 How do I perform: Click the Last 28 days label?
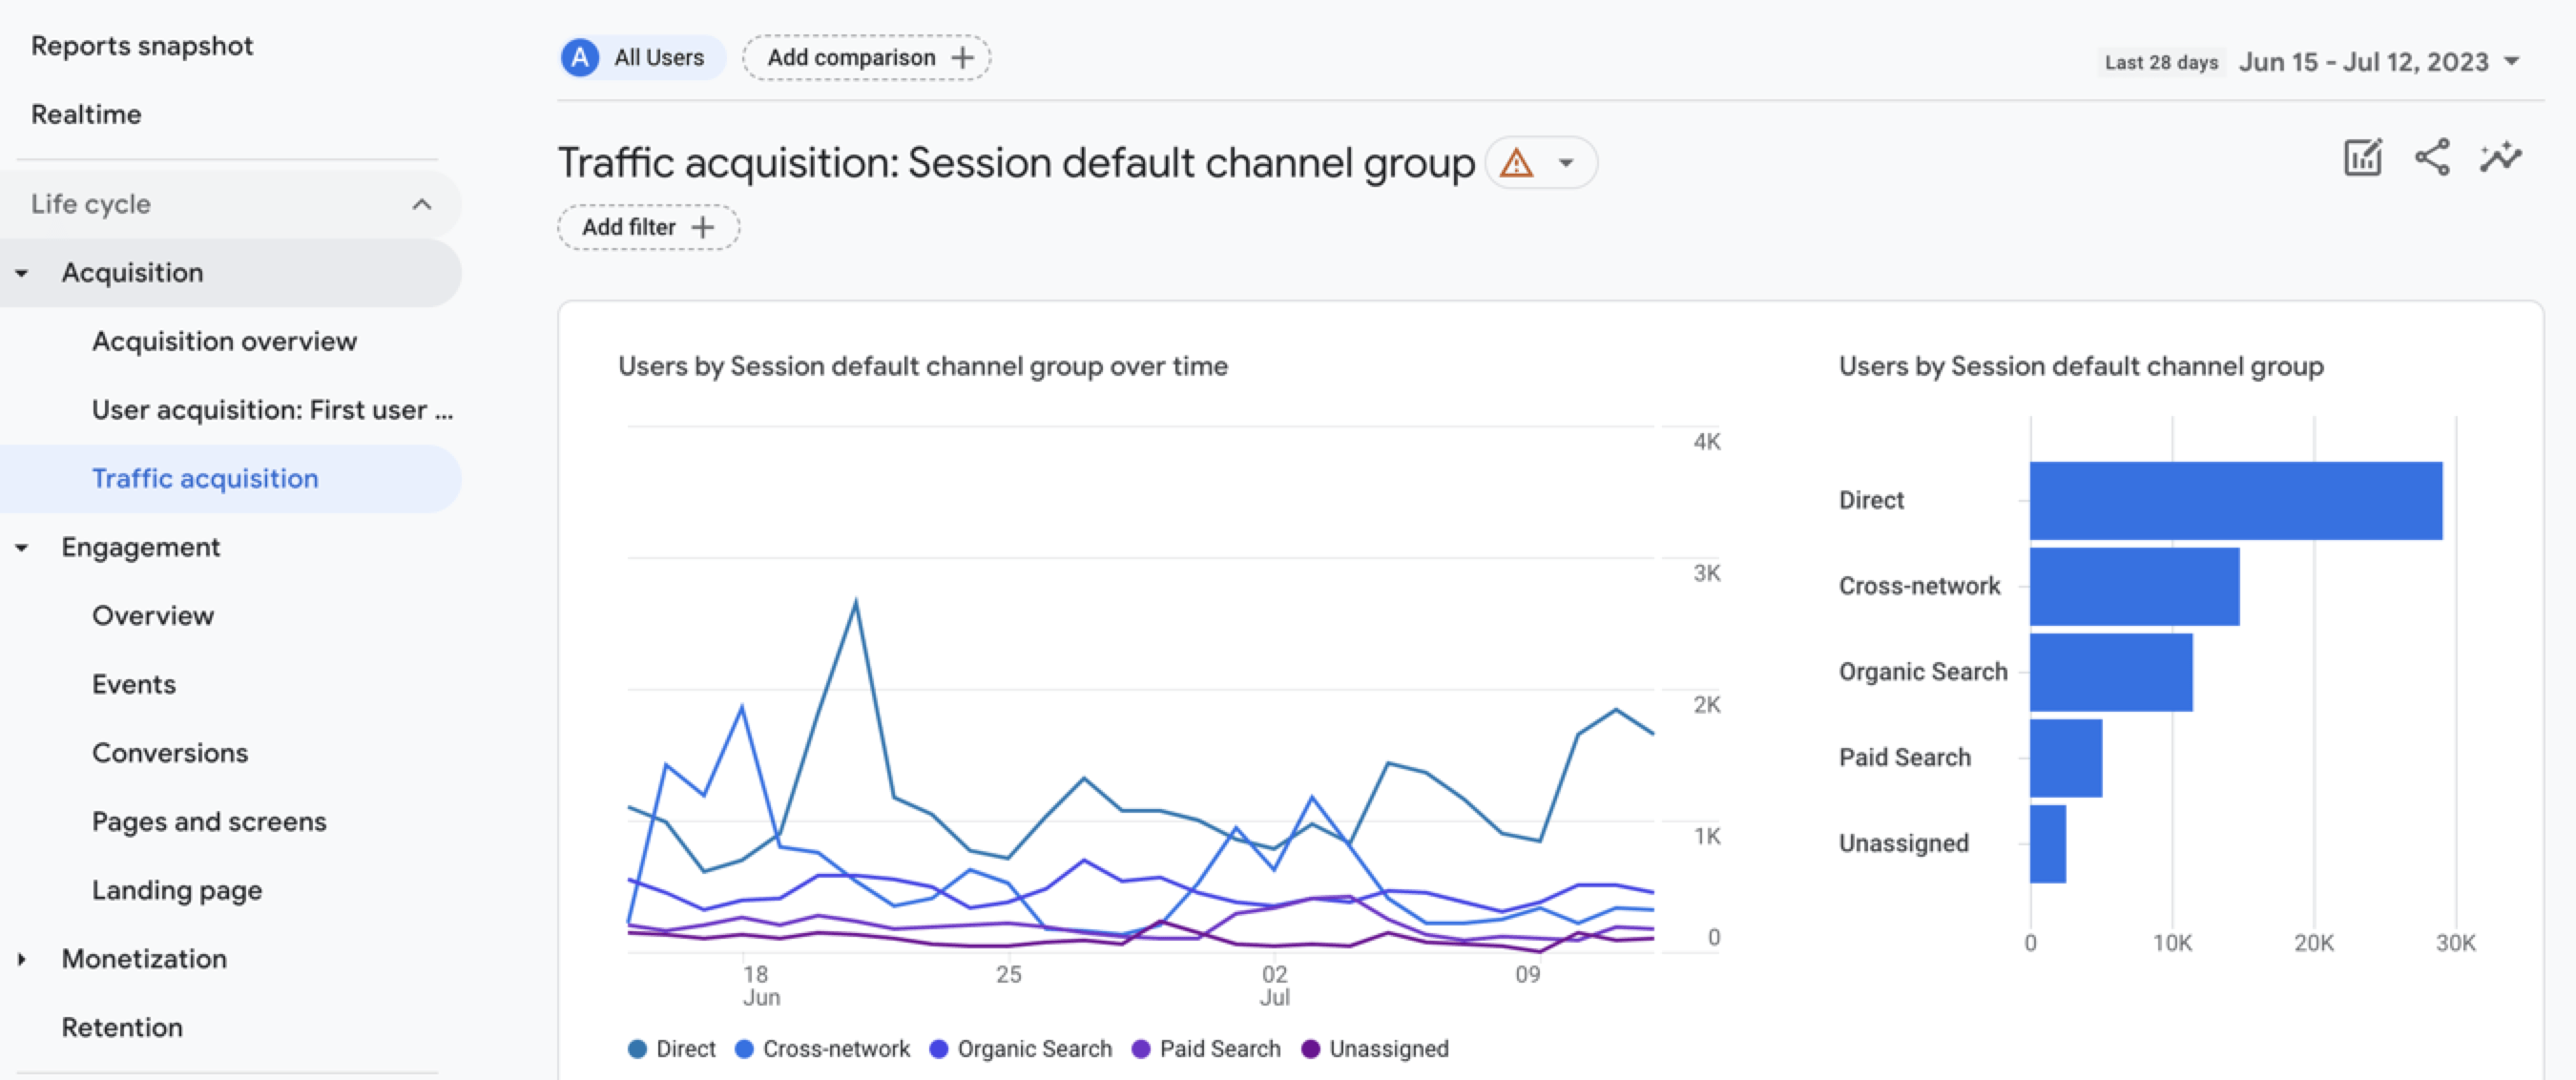(x=2161, y=62)
